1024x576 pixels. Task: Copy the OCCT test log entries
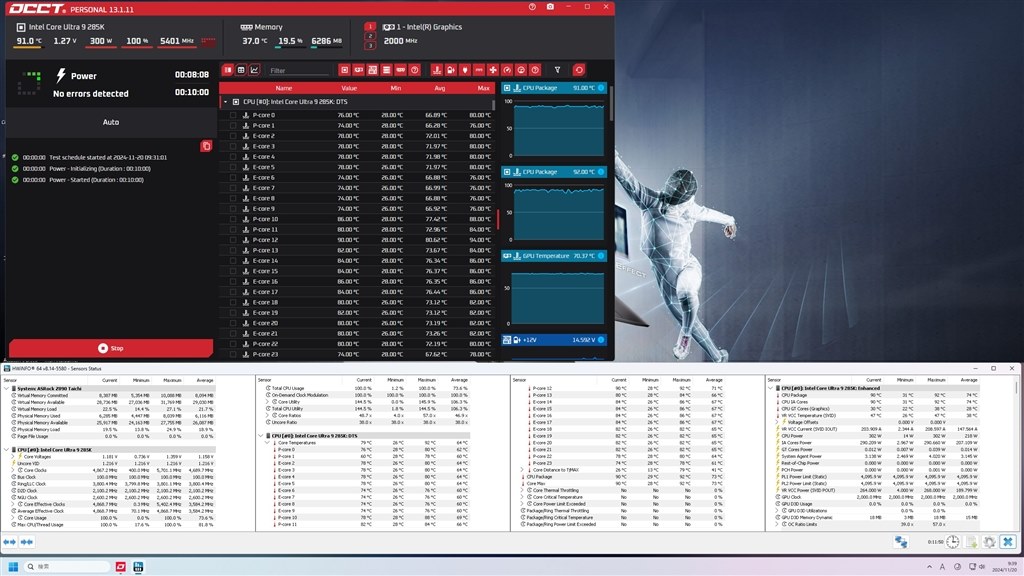click(206, 146)
